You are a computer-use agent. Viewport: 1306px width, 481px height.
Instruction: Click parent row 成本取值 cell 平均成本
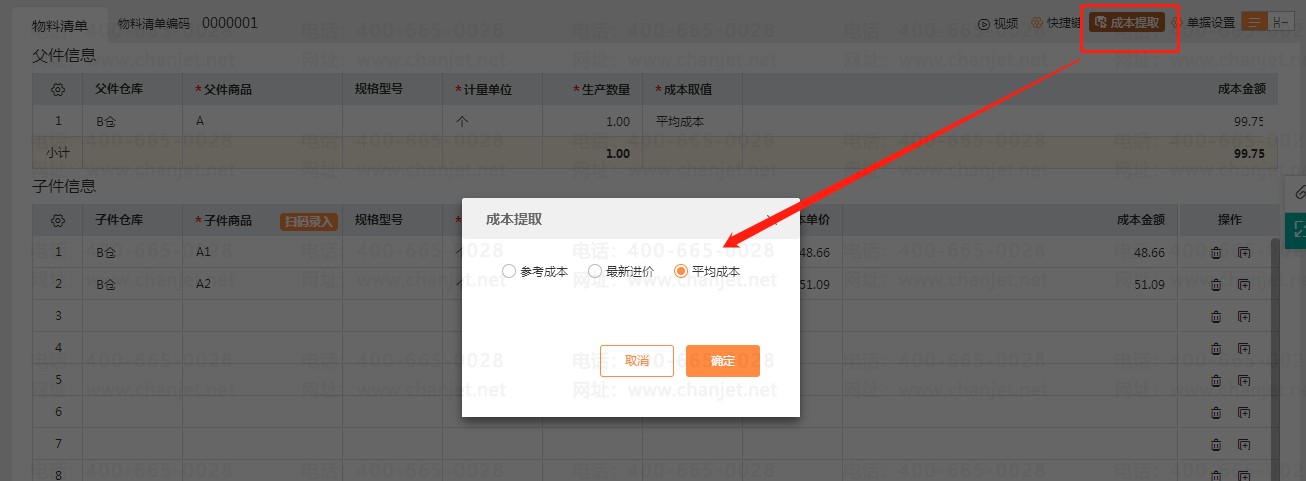(x=692, y=121)
